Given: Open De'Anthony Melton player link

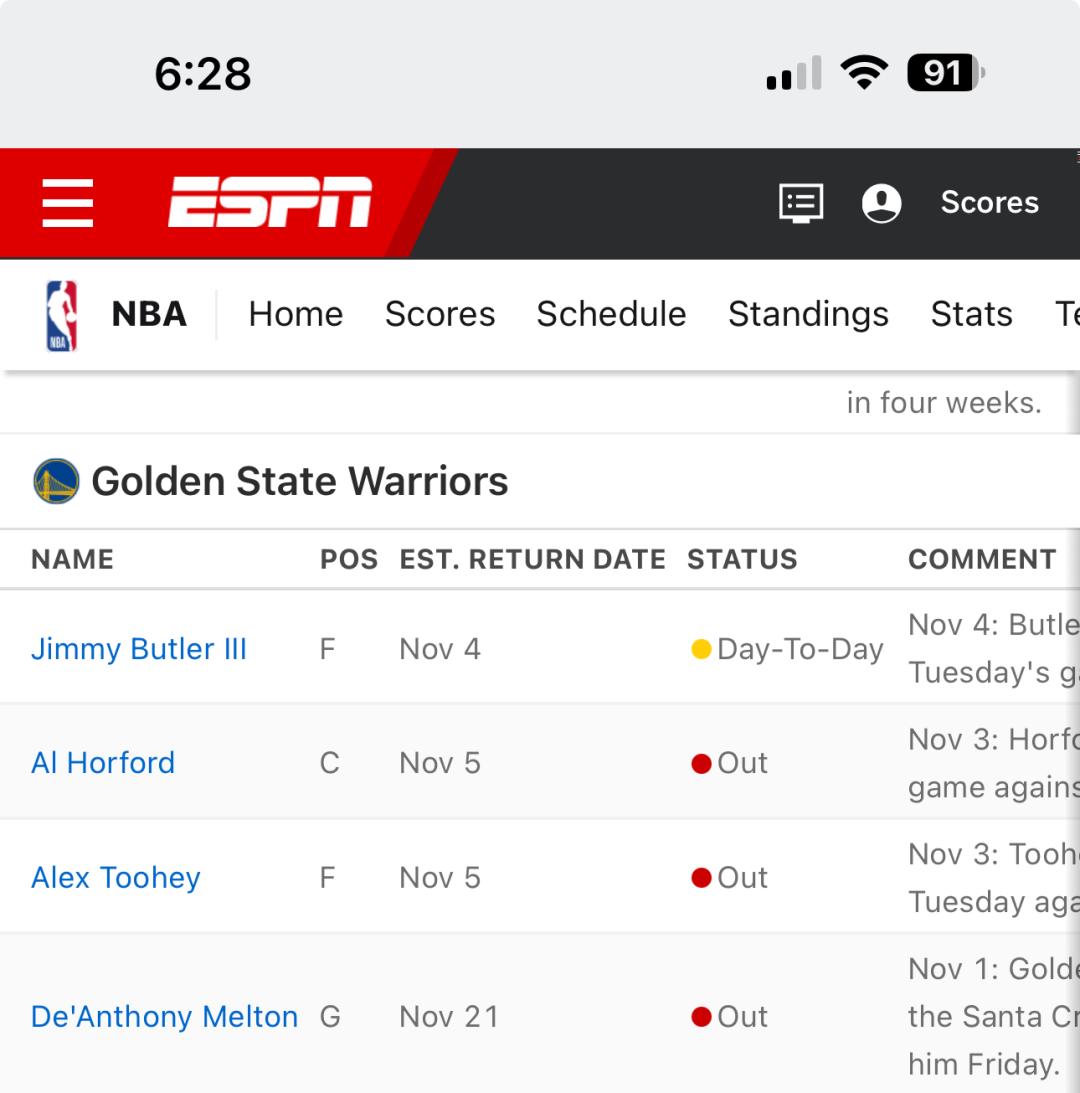Looking at the screenshot, I should coord(164,1017).
